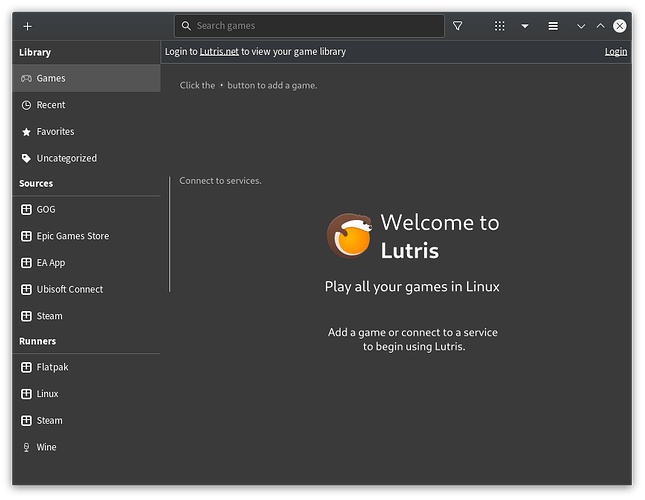Click the 'Connect to services.' text

pyautogui.click(x=220, y=181)
